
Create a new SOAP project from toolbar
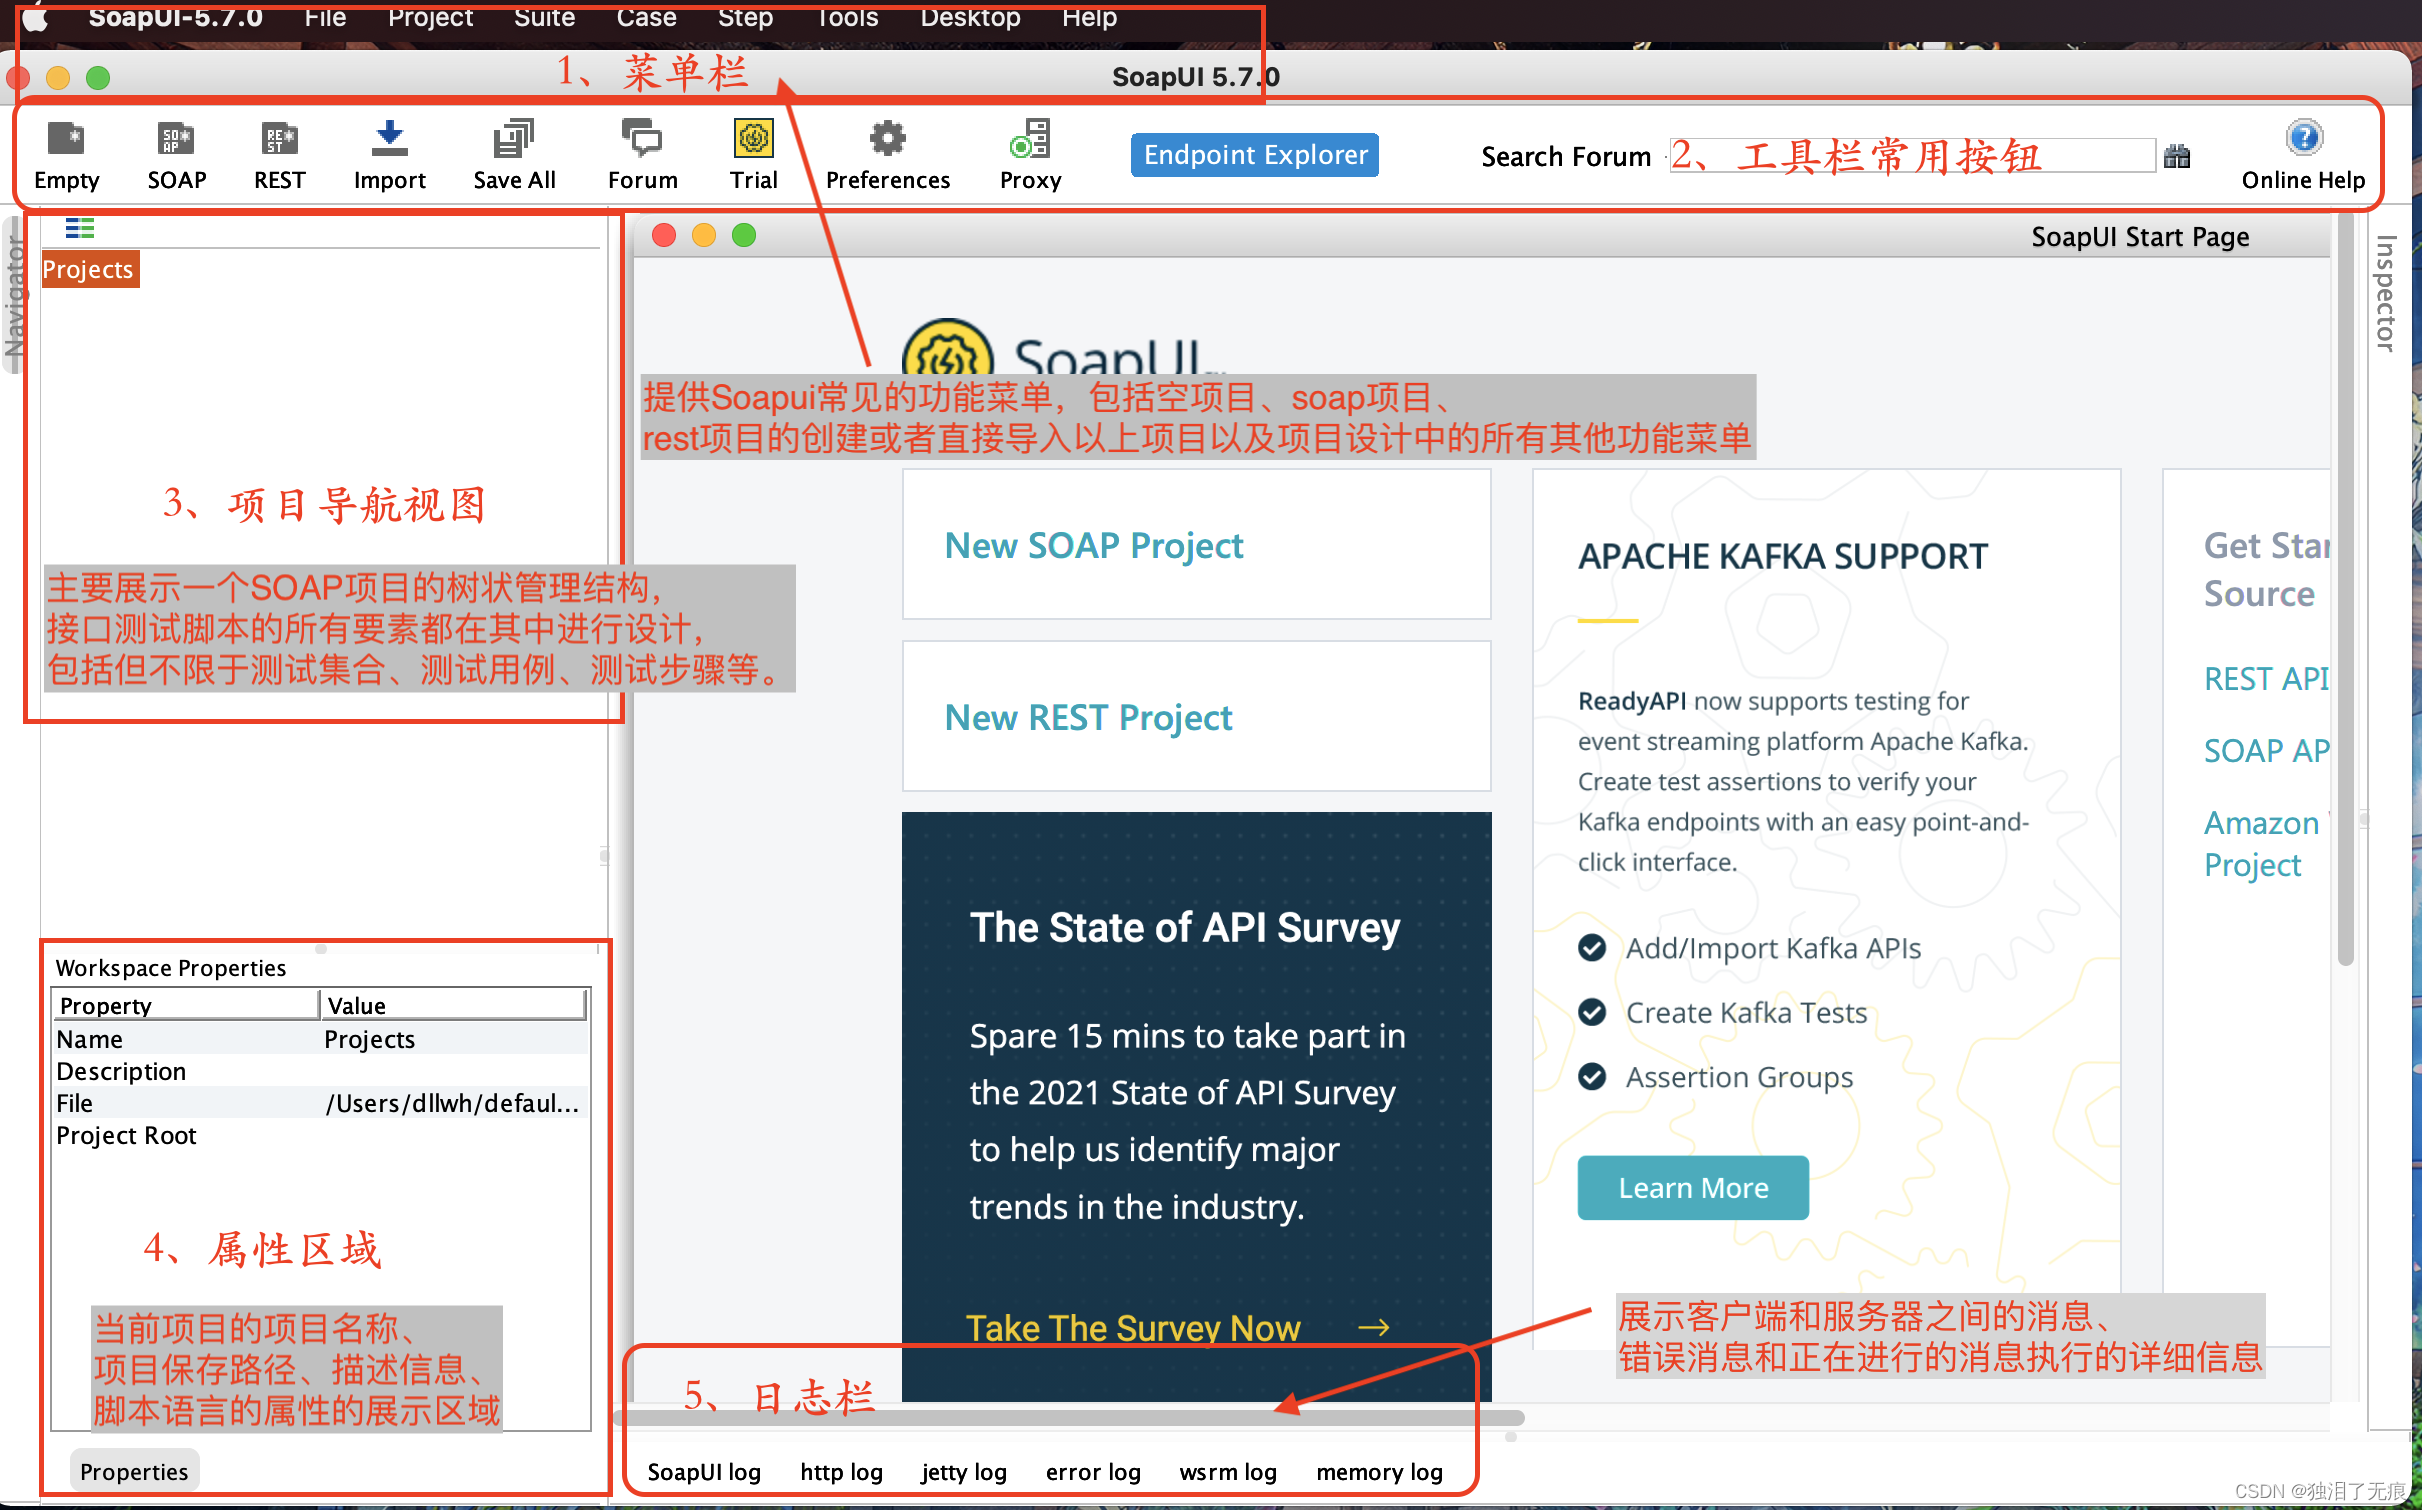pos(176,139)
